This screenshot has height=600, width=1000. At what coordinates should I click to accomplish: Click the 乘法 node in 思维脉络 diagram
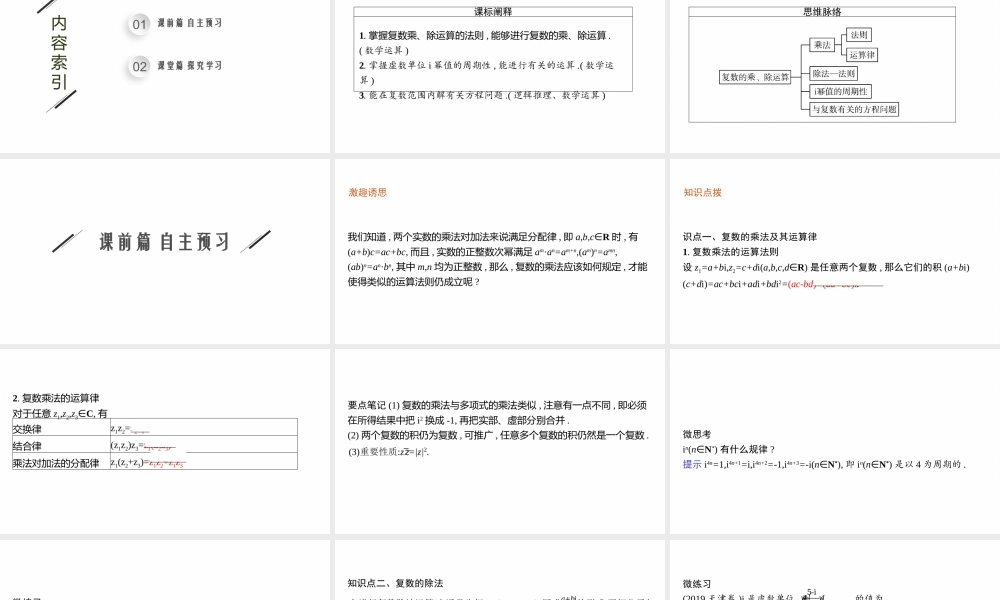824,45
